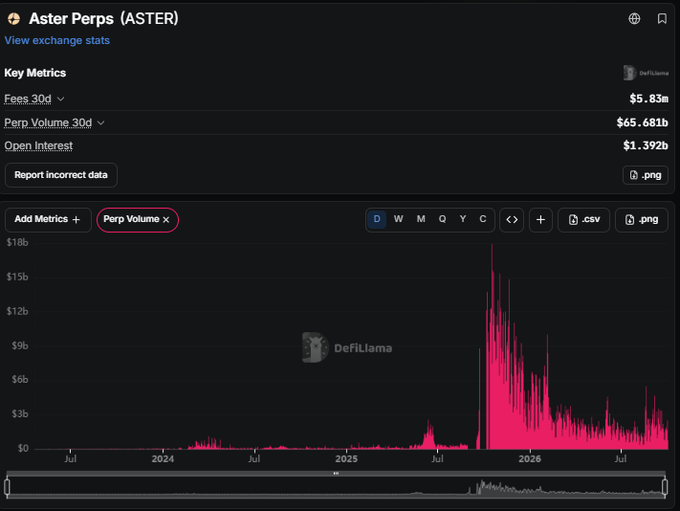Open View exchange stats link
The width and height of the screenshot is (680, 511).
click(x=57, y=40)
